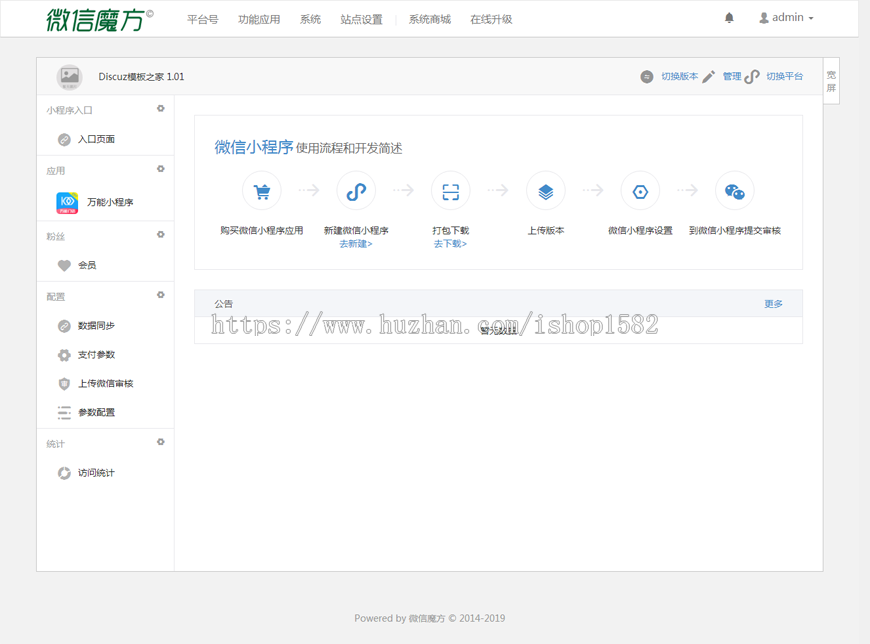Click the 打包下载 scan-frame step icon

[451, 191]
